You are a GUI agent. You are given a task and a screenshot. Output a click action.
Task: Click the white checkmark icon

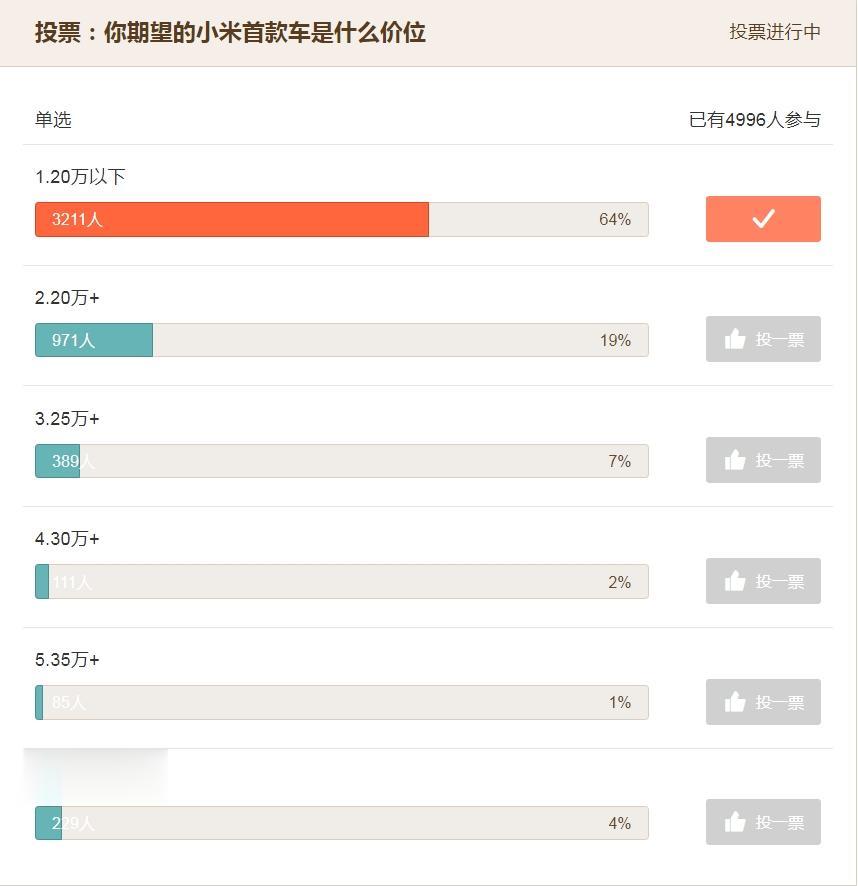763,219
